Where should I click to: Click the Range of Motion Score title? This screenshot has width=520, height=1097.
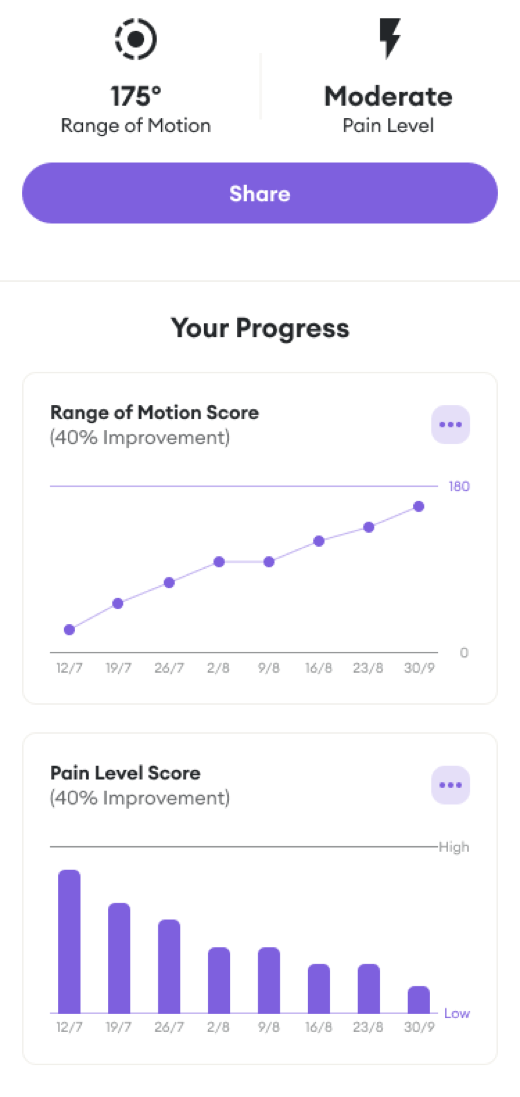coord(155,412)
